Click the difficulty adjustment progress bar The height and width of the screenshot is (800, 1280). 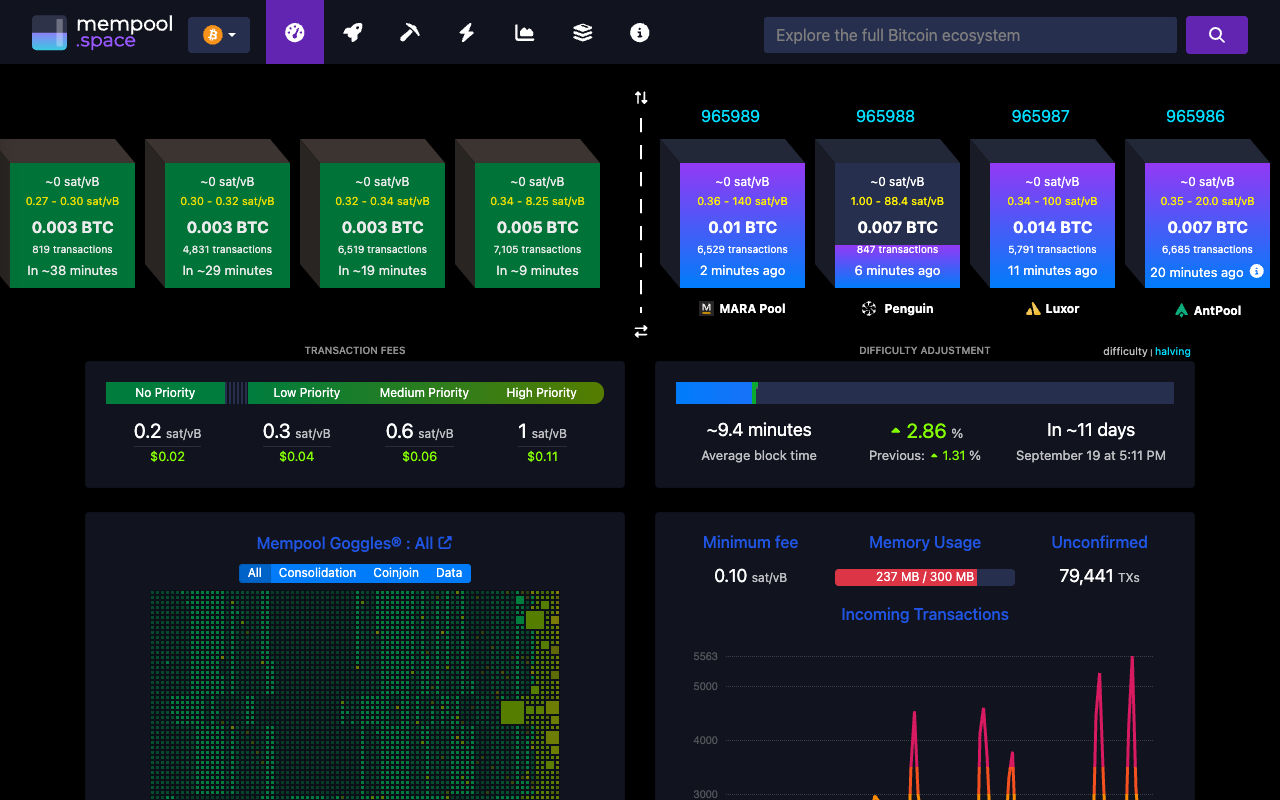click(925, 393)
